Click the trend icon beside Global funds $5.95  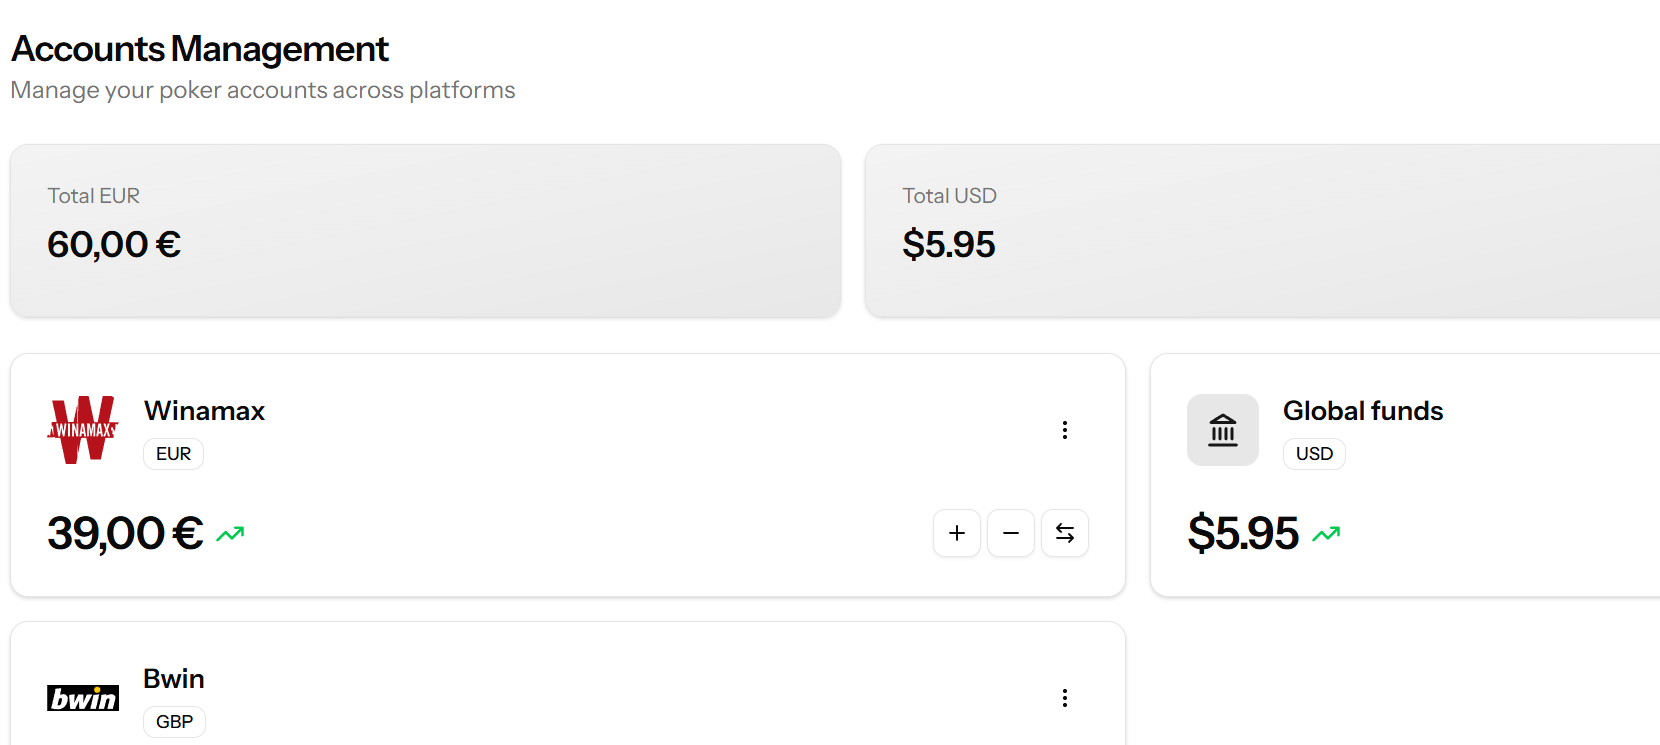(x=1327, y=534)
